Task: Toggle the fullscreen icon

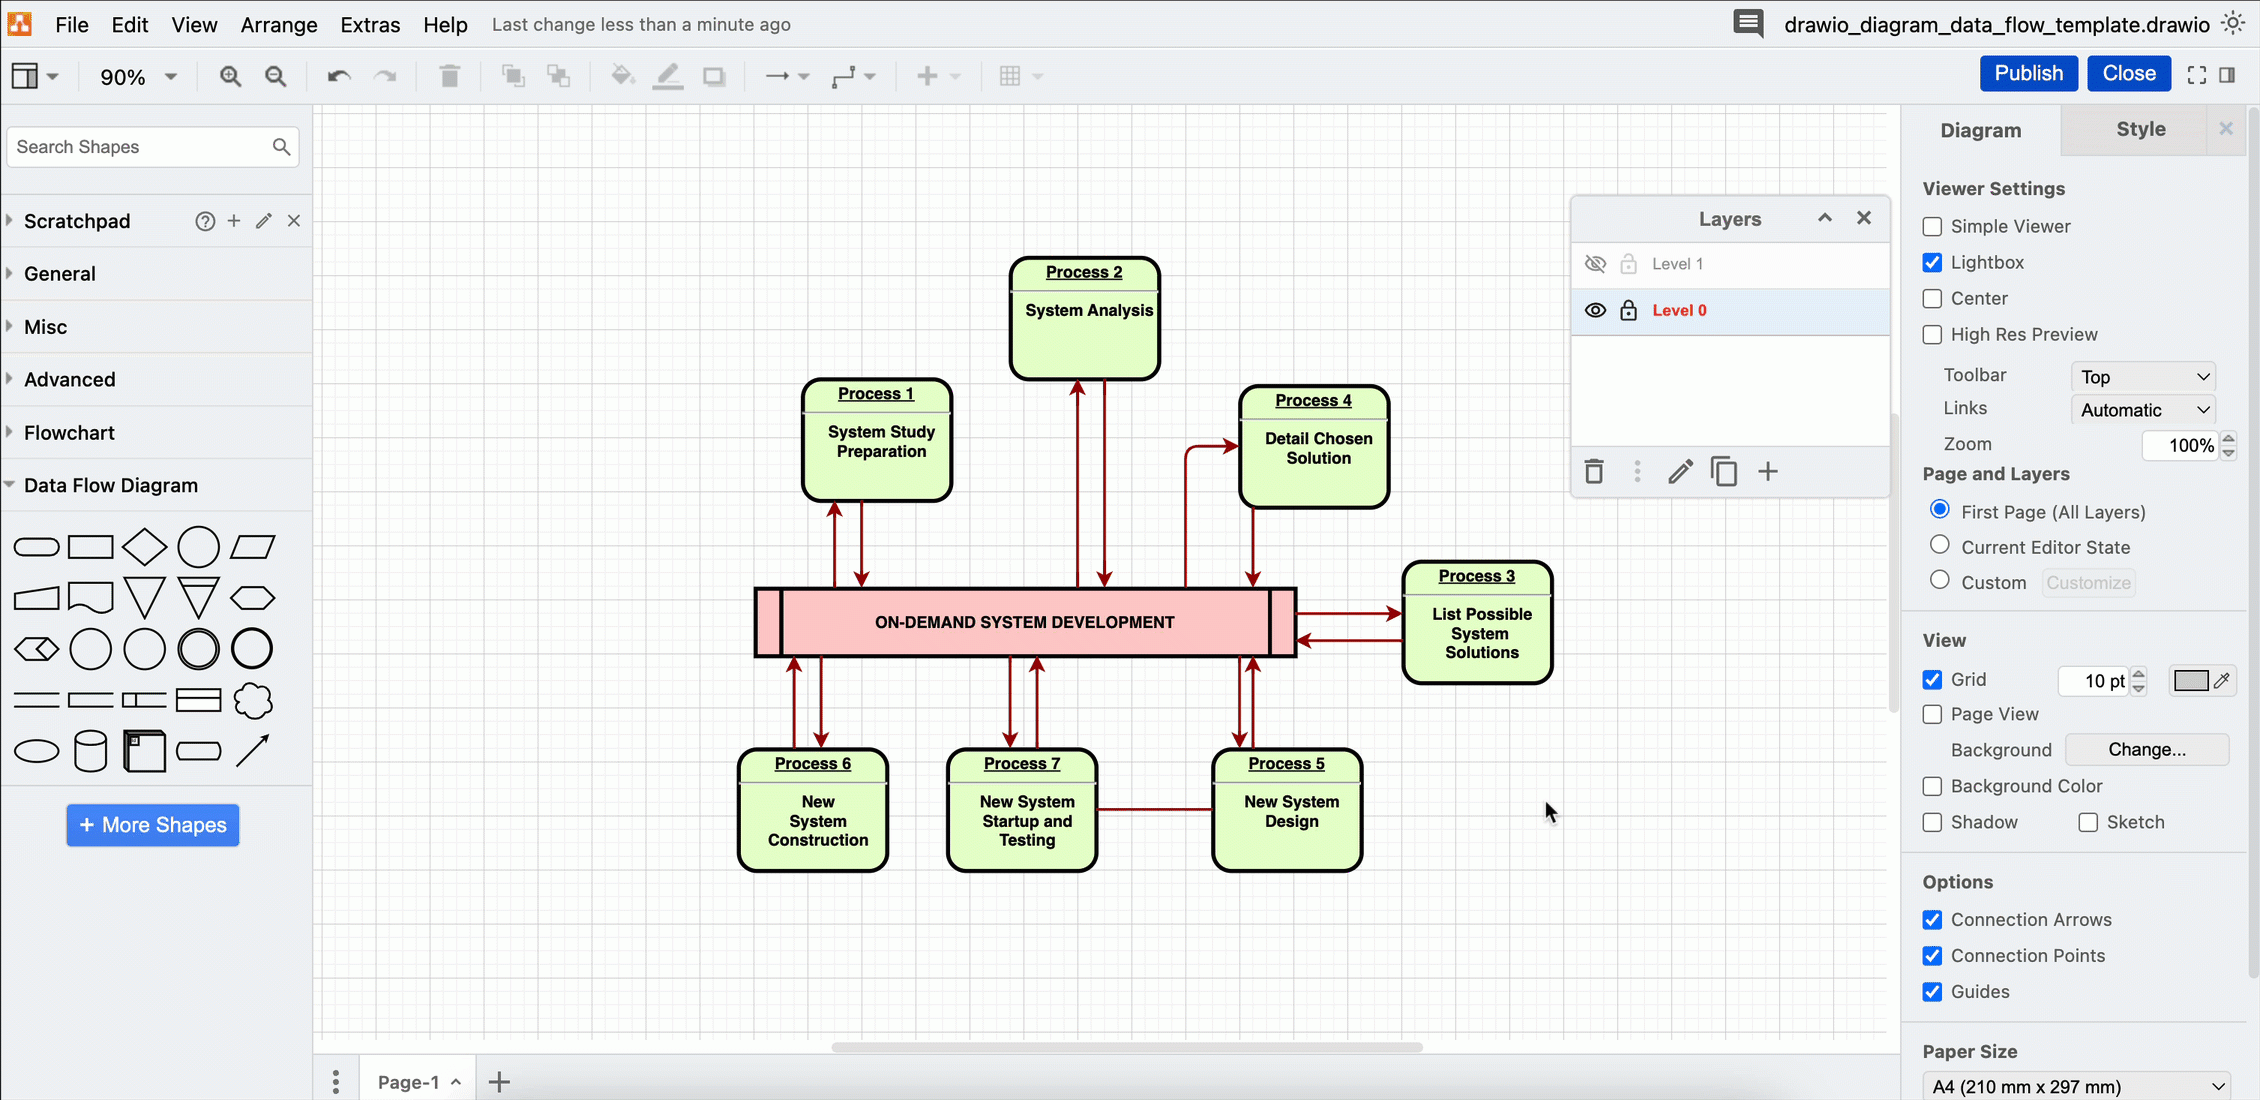Action: click(x=2196, y=75)
